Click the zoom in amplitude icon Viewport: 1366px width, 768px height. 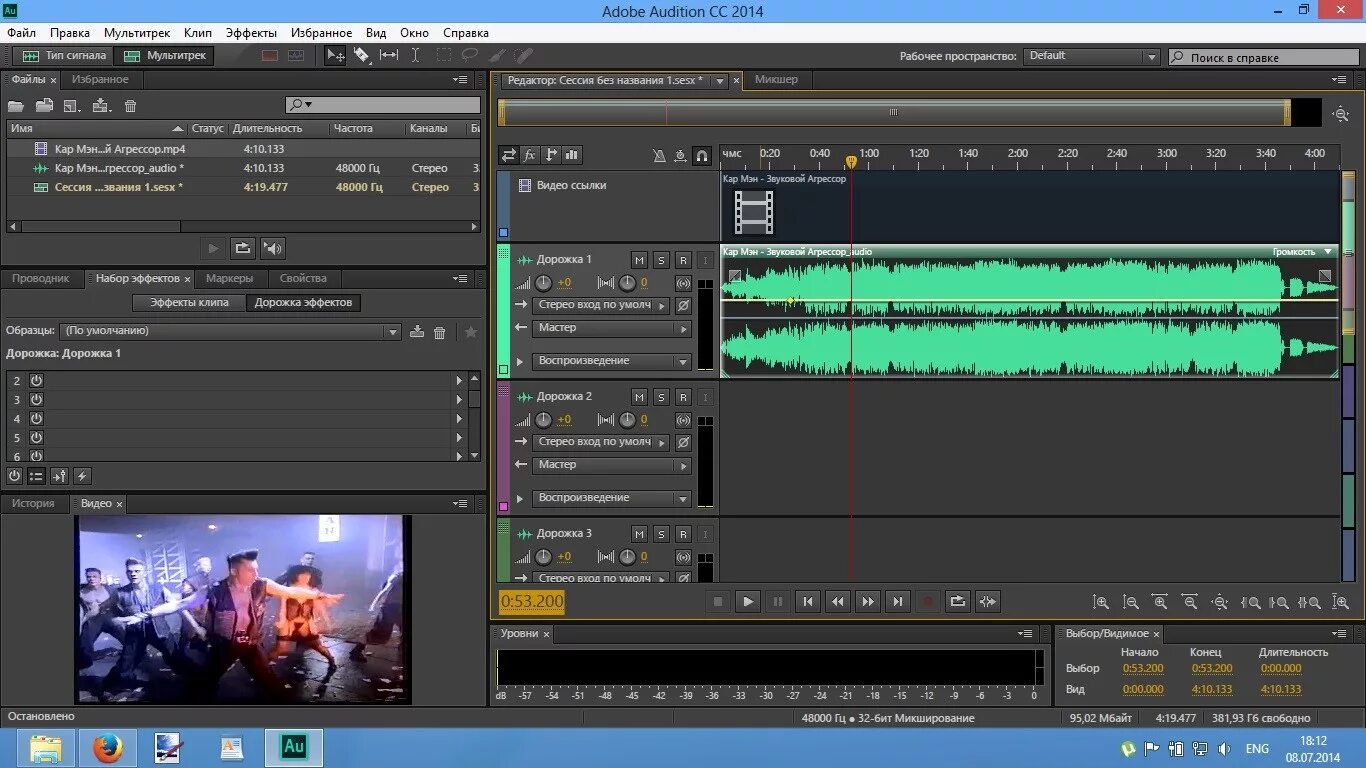pyautogui.click(x=1101, y=602)
